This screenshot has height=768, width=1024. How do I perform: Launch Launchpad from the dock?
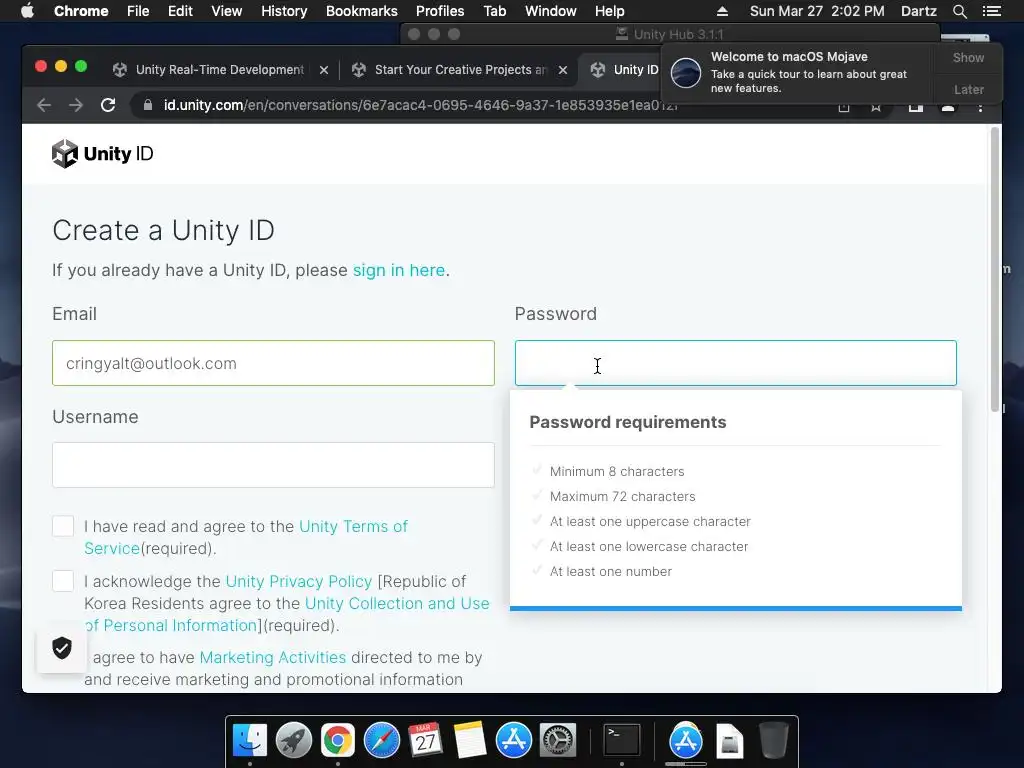point(293,741)
